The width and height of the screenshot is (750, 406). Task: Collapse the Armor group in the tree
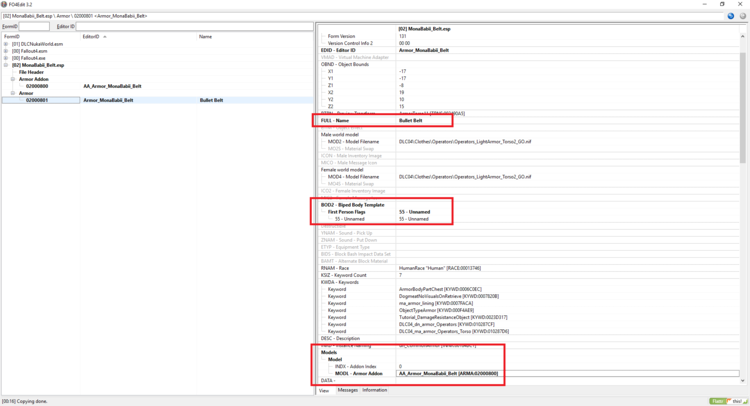tap(13, 93)
